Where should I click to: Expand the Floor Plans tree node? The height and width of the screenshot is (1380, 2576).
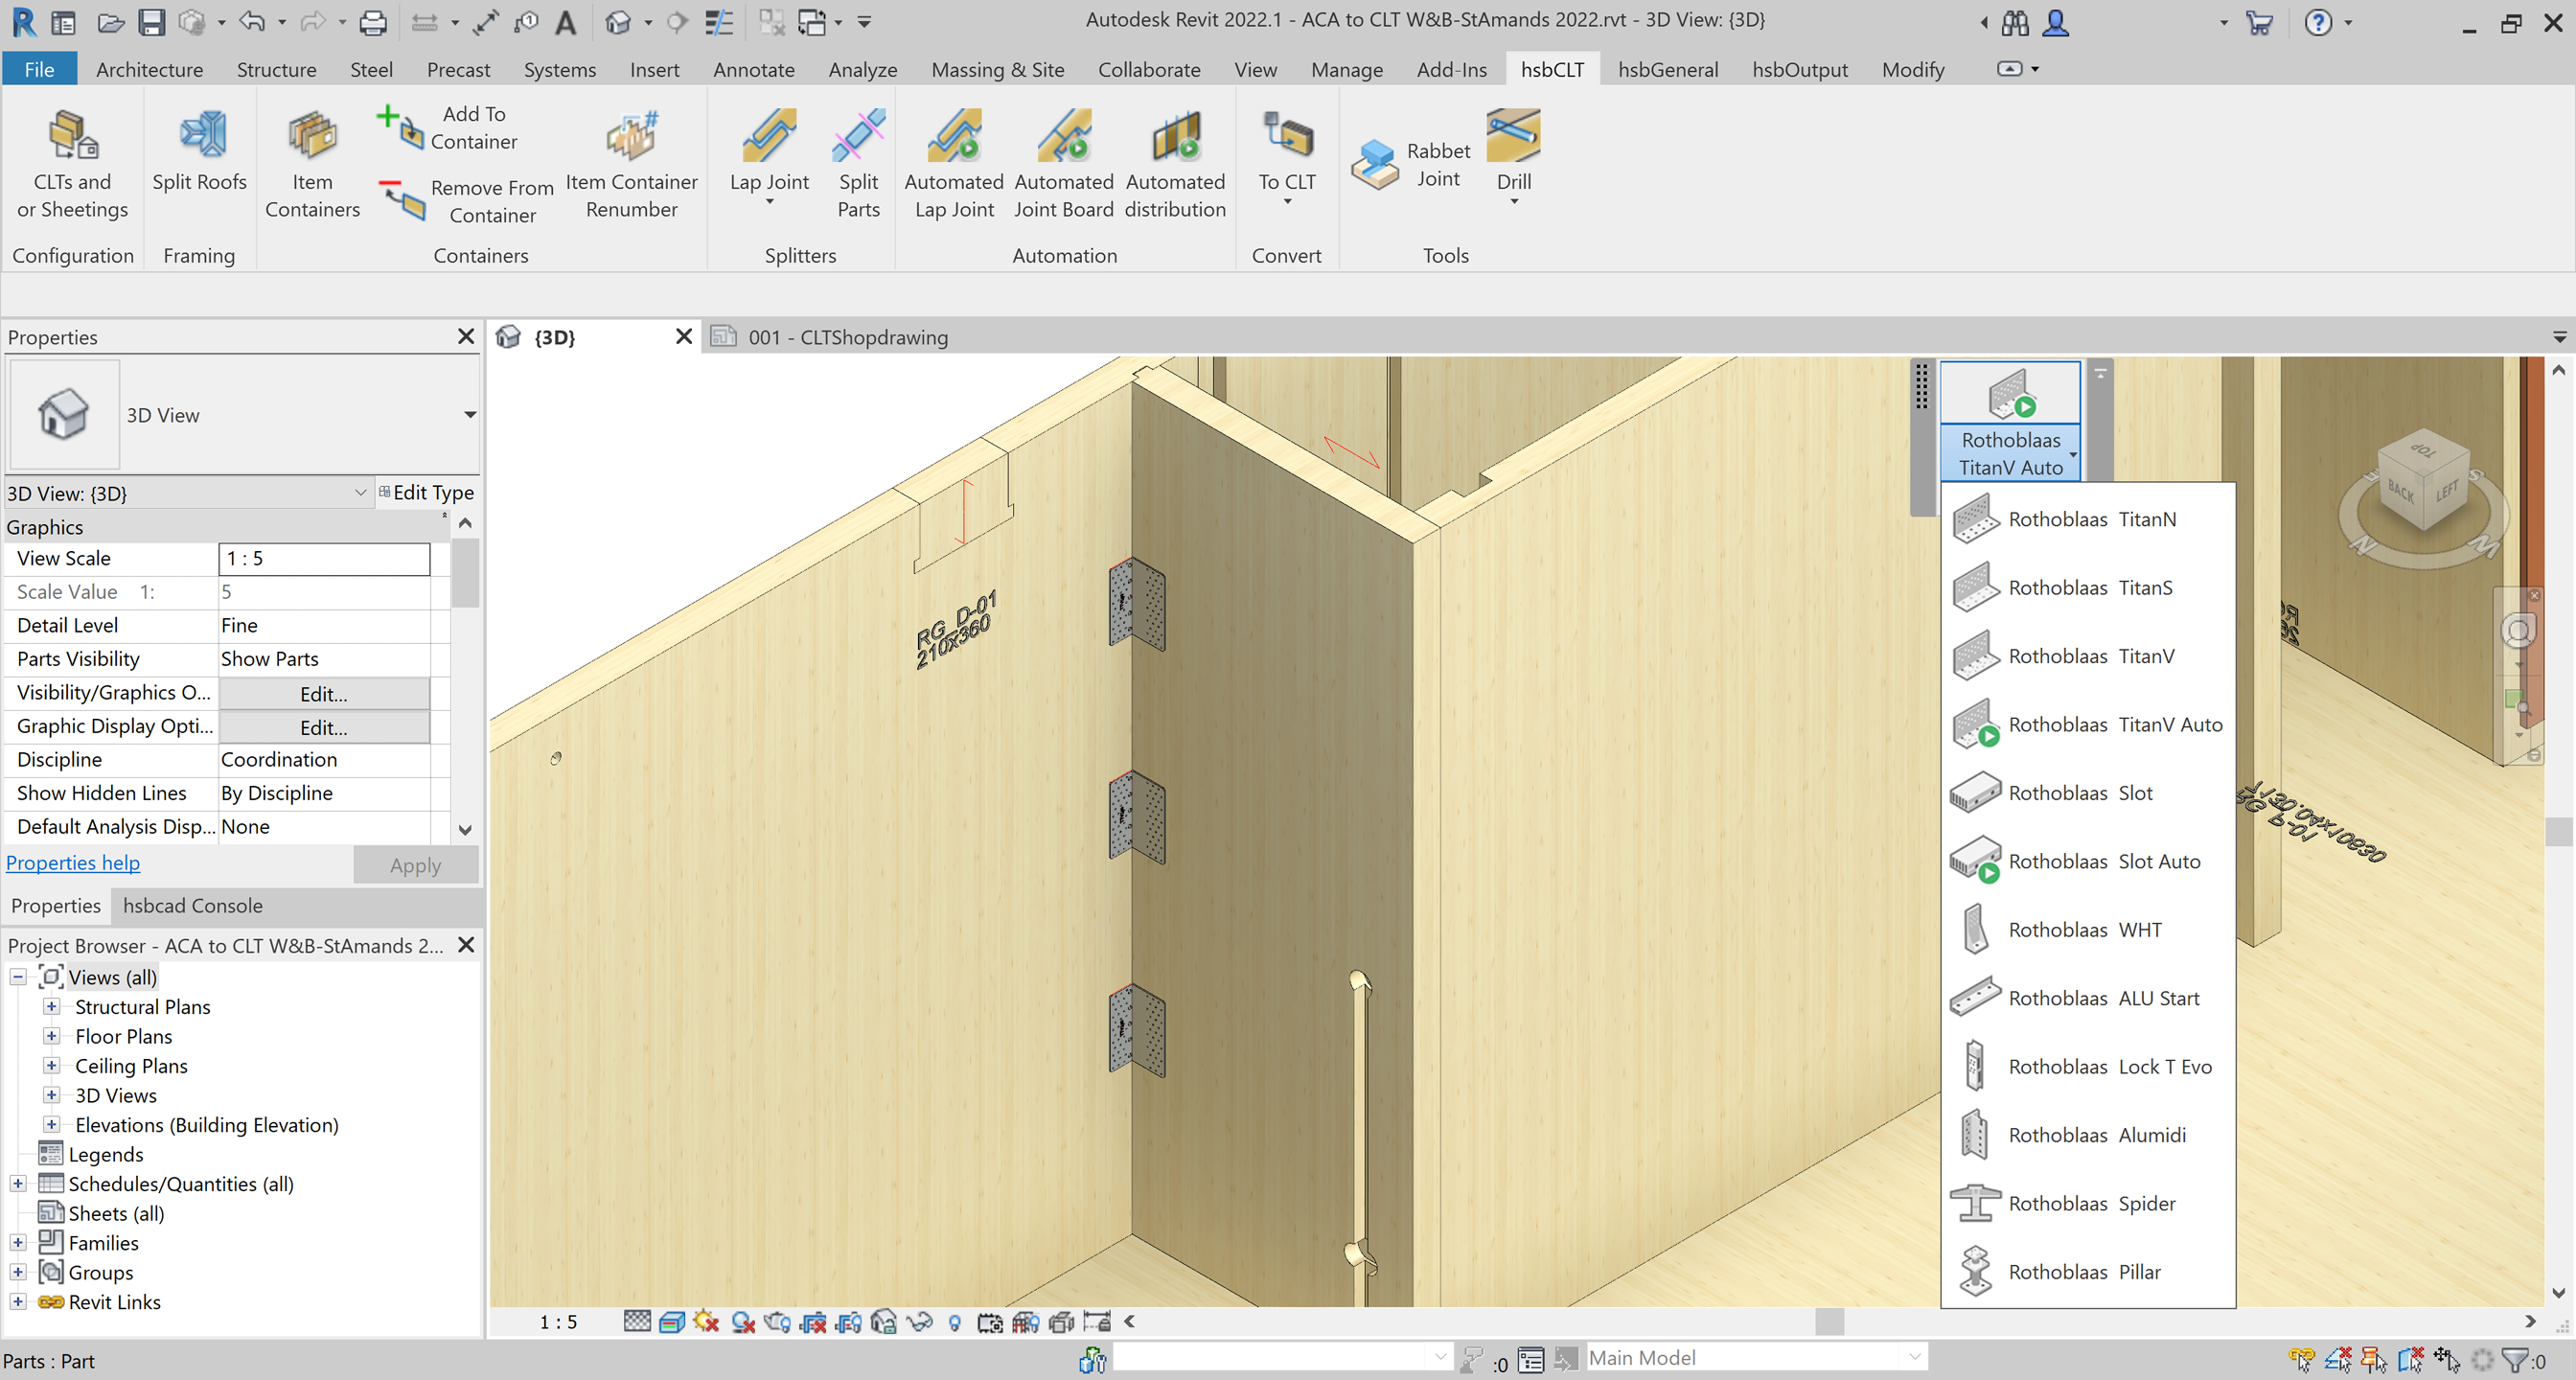(x=52, y=1036)
